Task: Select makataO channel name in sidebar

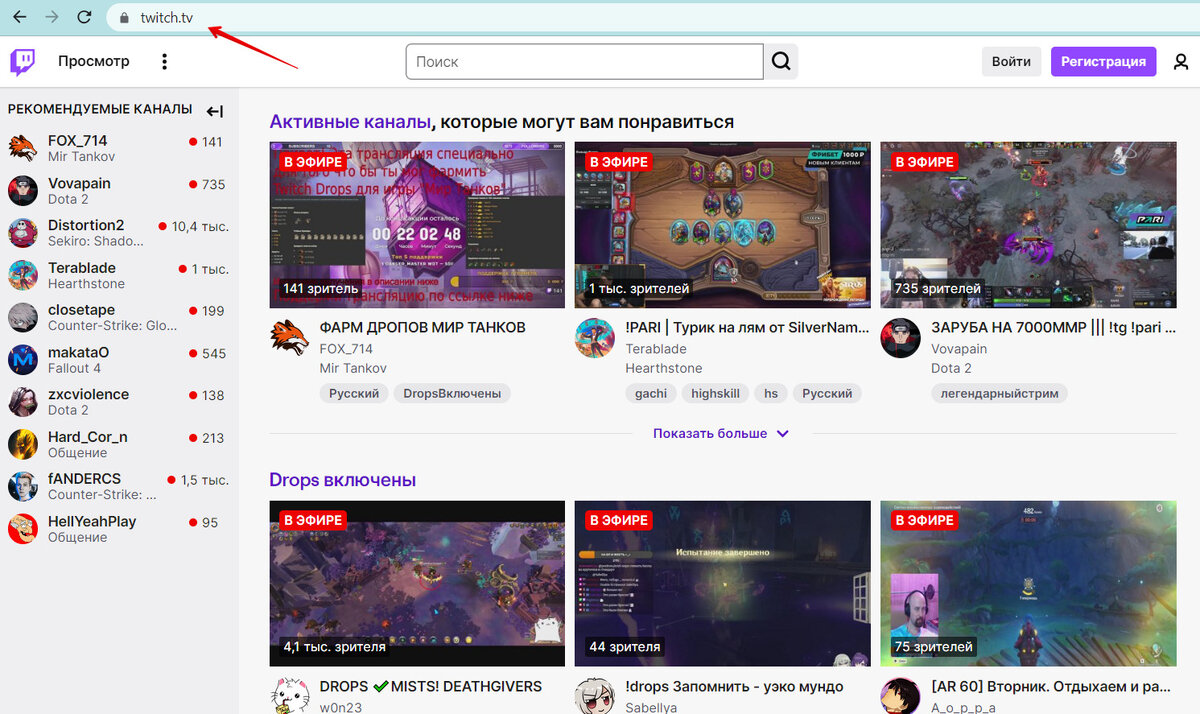Action: pyautogui.click(x=79, y=352)
